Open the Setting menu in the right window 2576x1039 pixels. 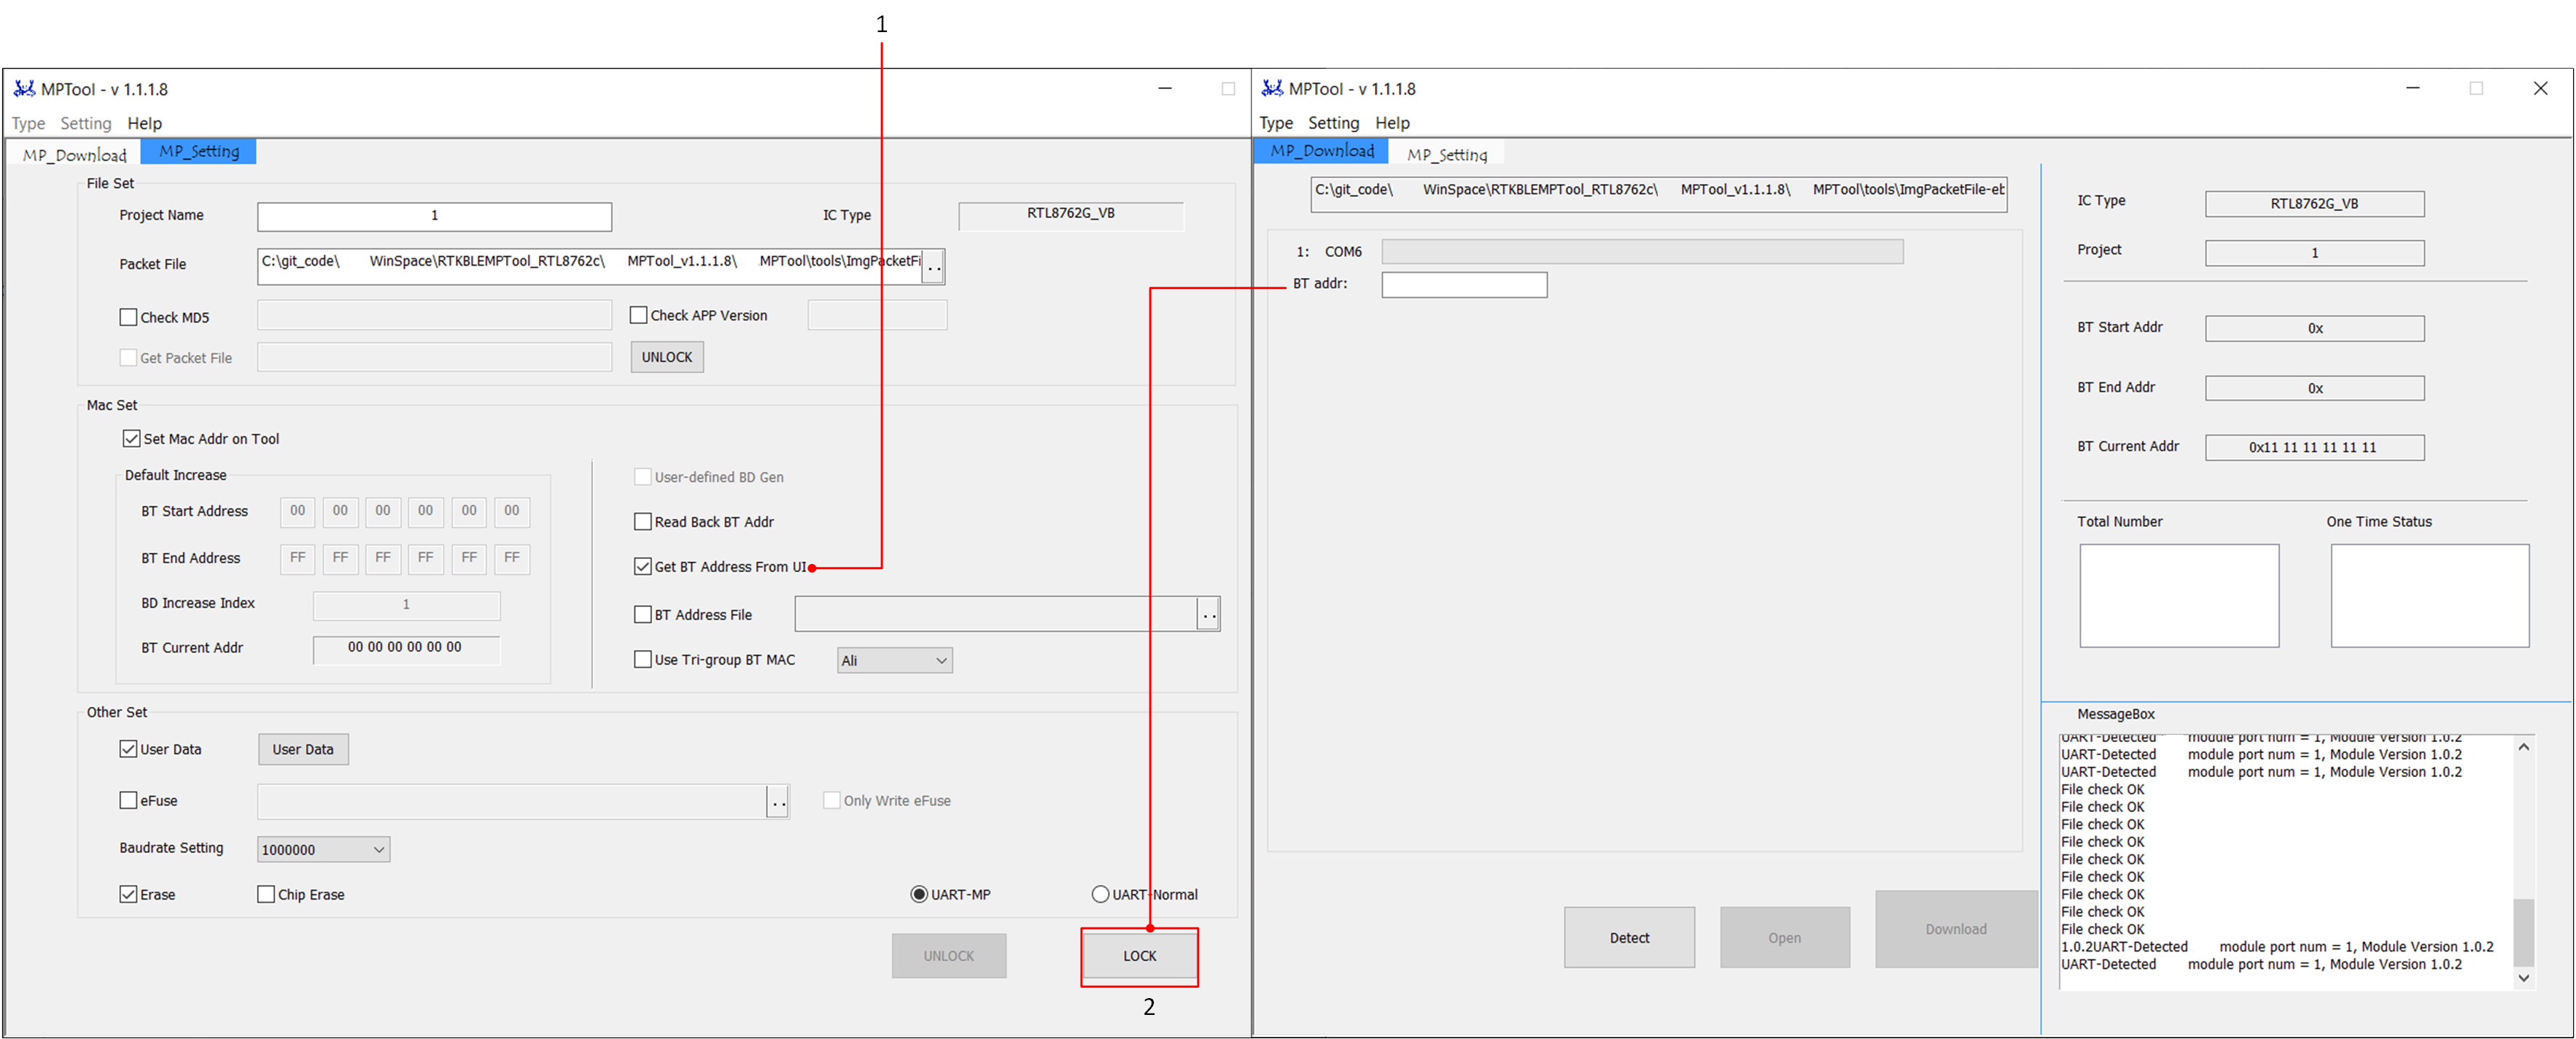[x=1333, y=123]
